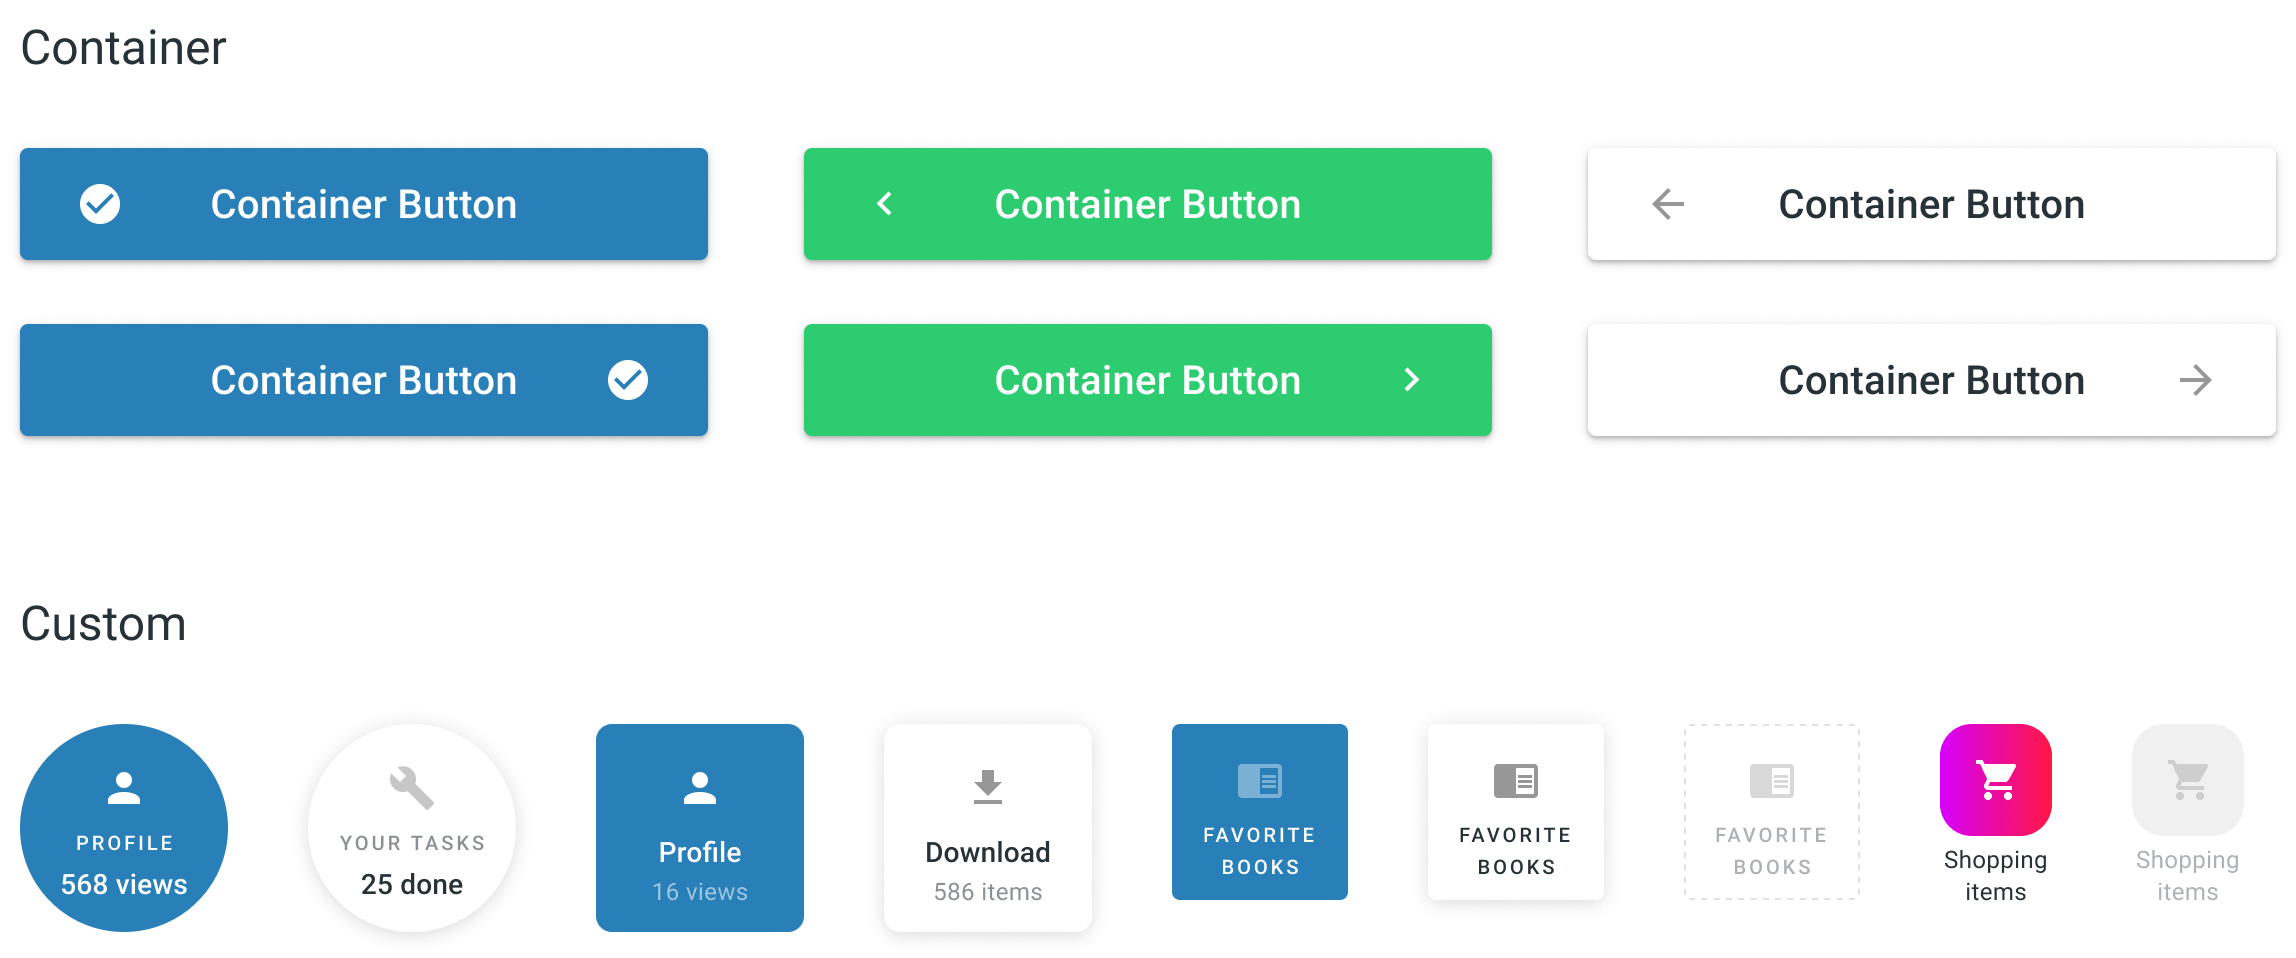Click the right arrow on white Container Button
Viewport: 2296px width, 958px height.
(2196, 380)
